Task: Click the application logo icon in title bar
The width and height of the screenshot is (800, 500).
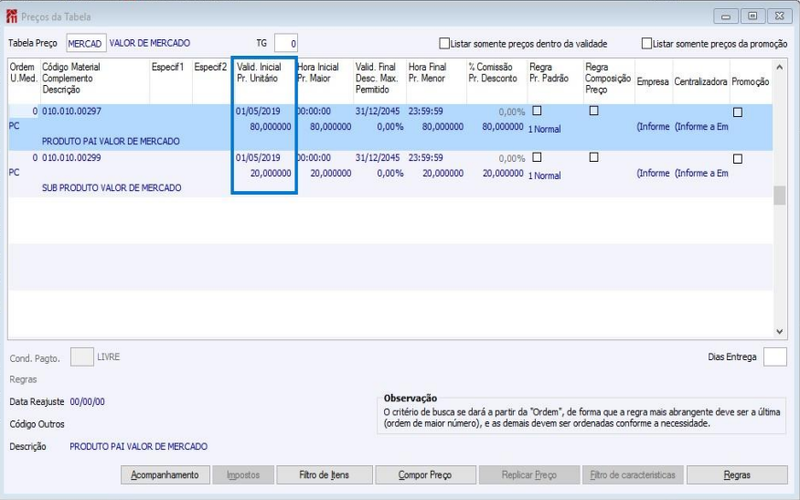Action: point(11,16)
